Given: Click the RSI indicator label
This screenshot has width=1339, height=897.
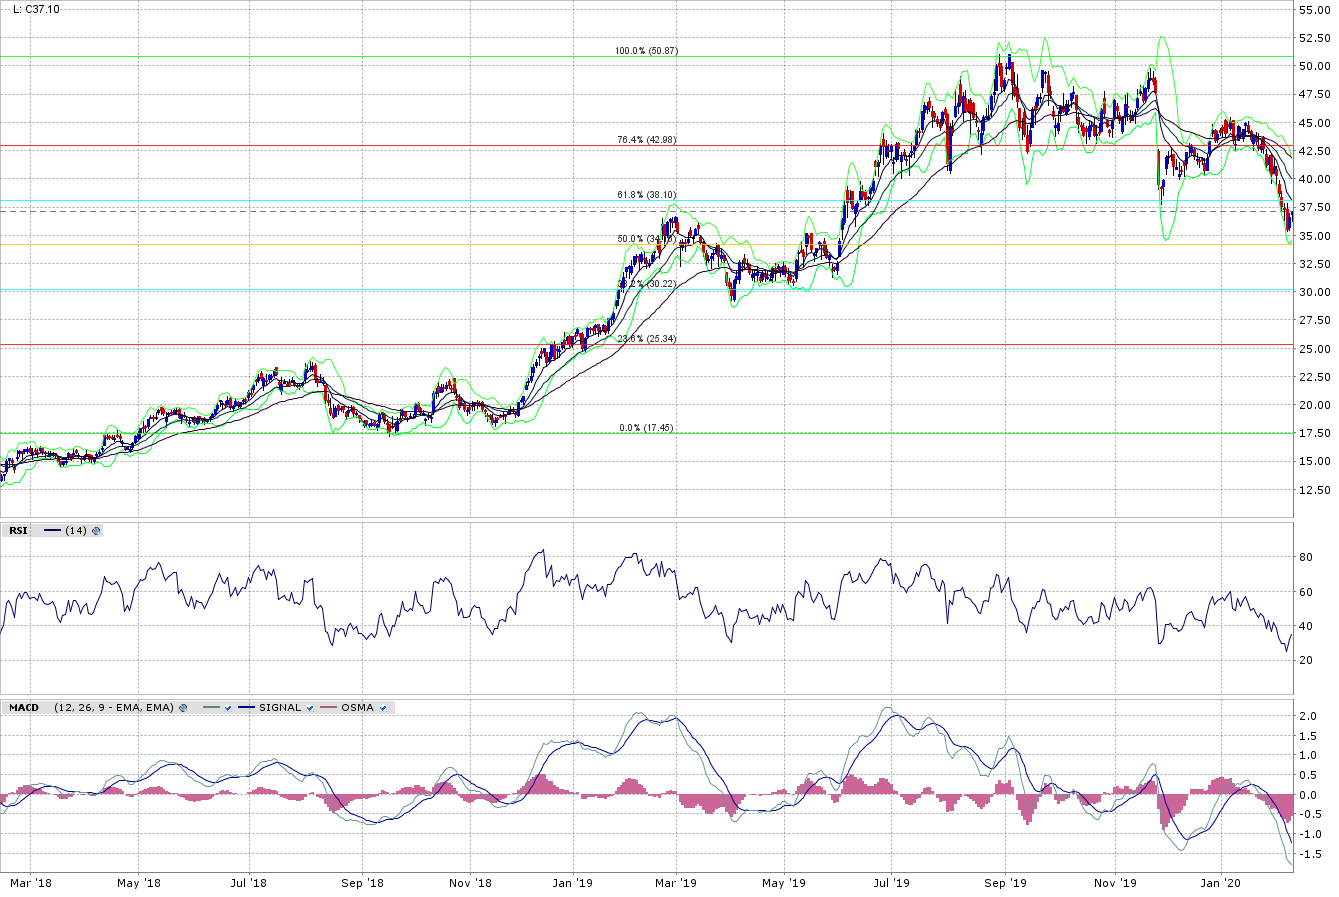Looking at the screenshot, I should coord(19,531).
